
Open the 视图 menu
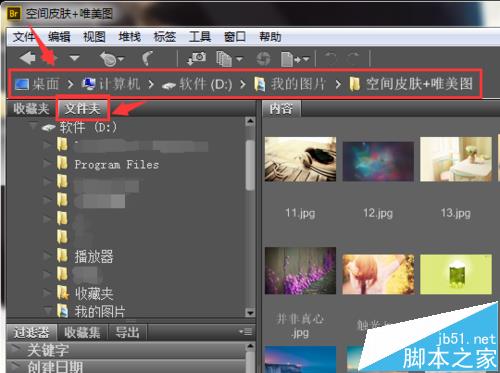[94, 36]
